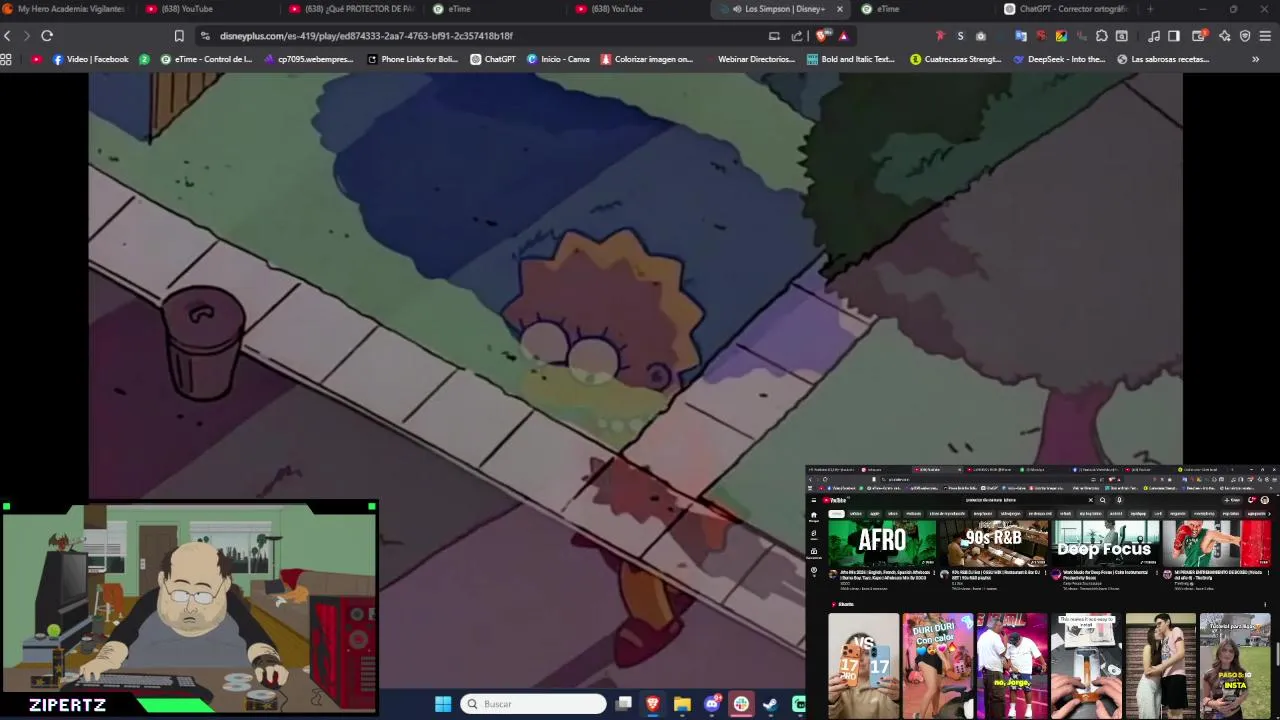Open the YouTube bookmark icon
The image size is (1280, 720).
click(37, 60)
